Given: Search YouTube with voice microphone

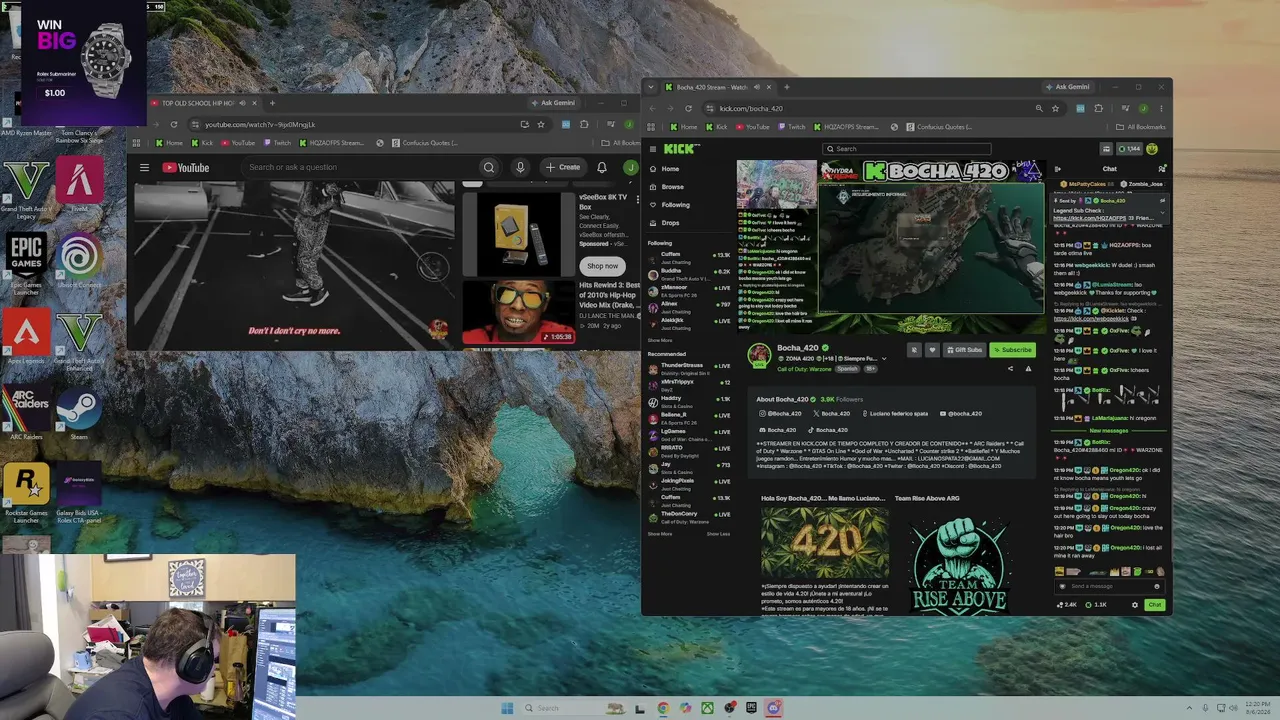Looking at the screenshot, I should [x=520, y=168].
